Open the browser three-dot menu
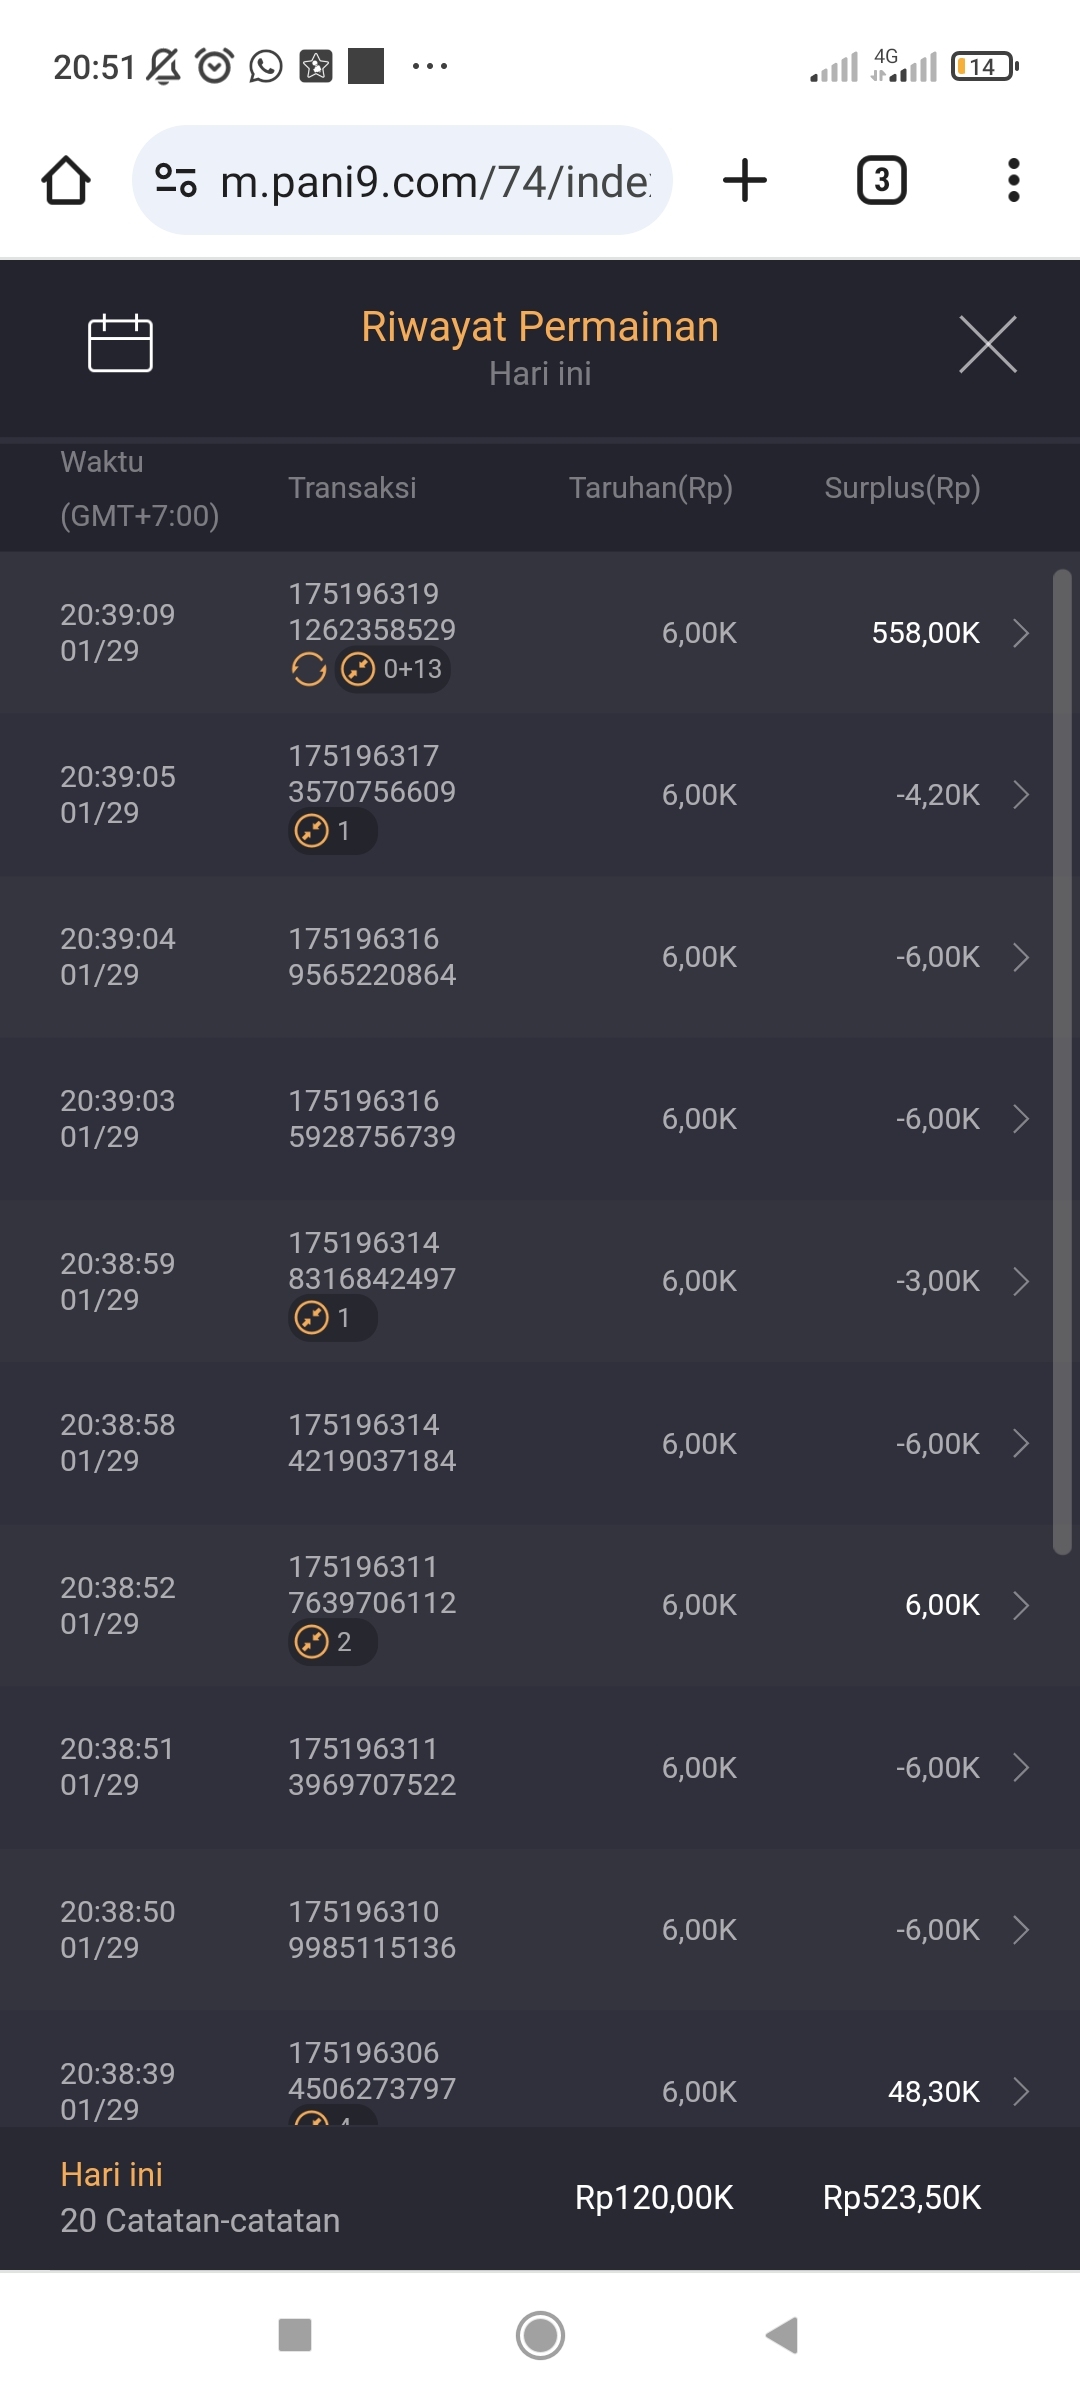 point(1013,181)
